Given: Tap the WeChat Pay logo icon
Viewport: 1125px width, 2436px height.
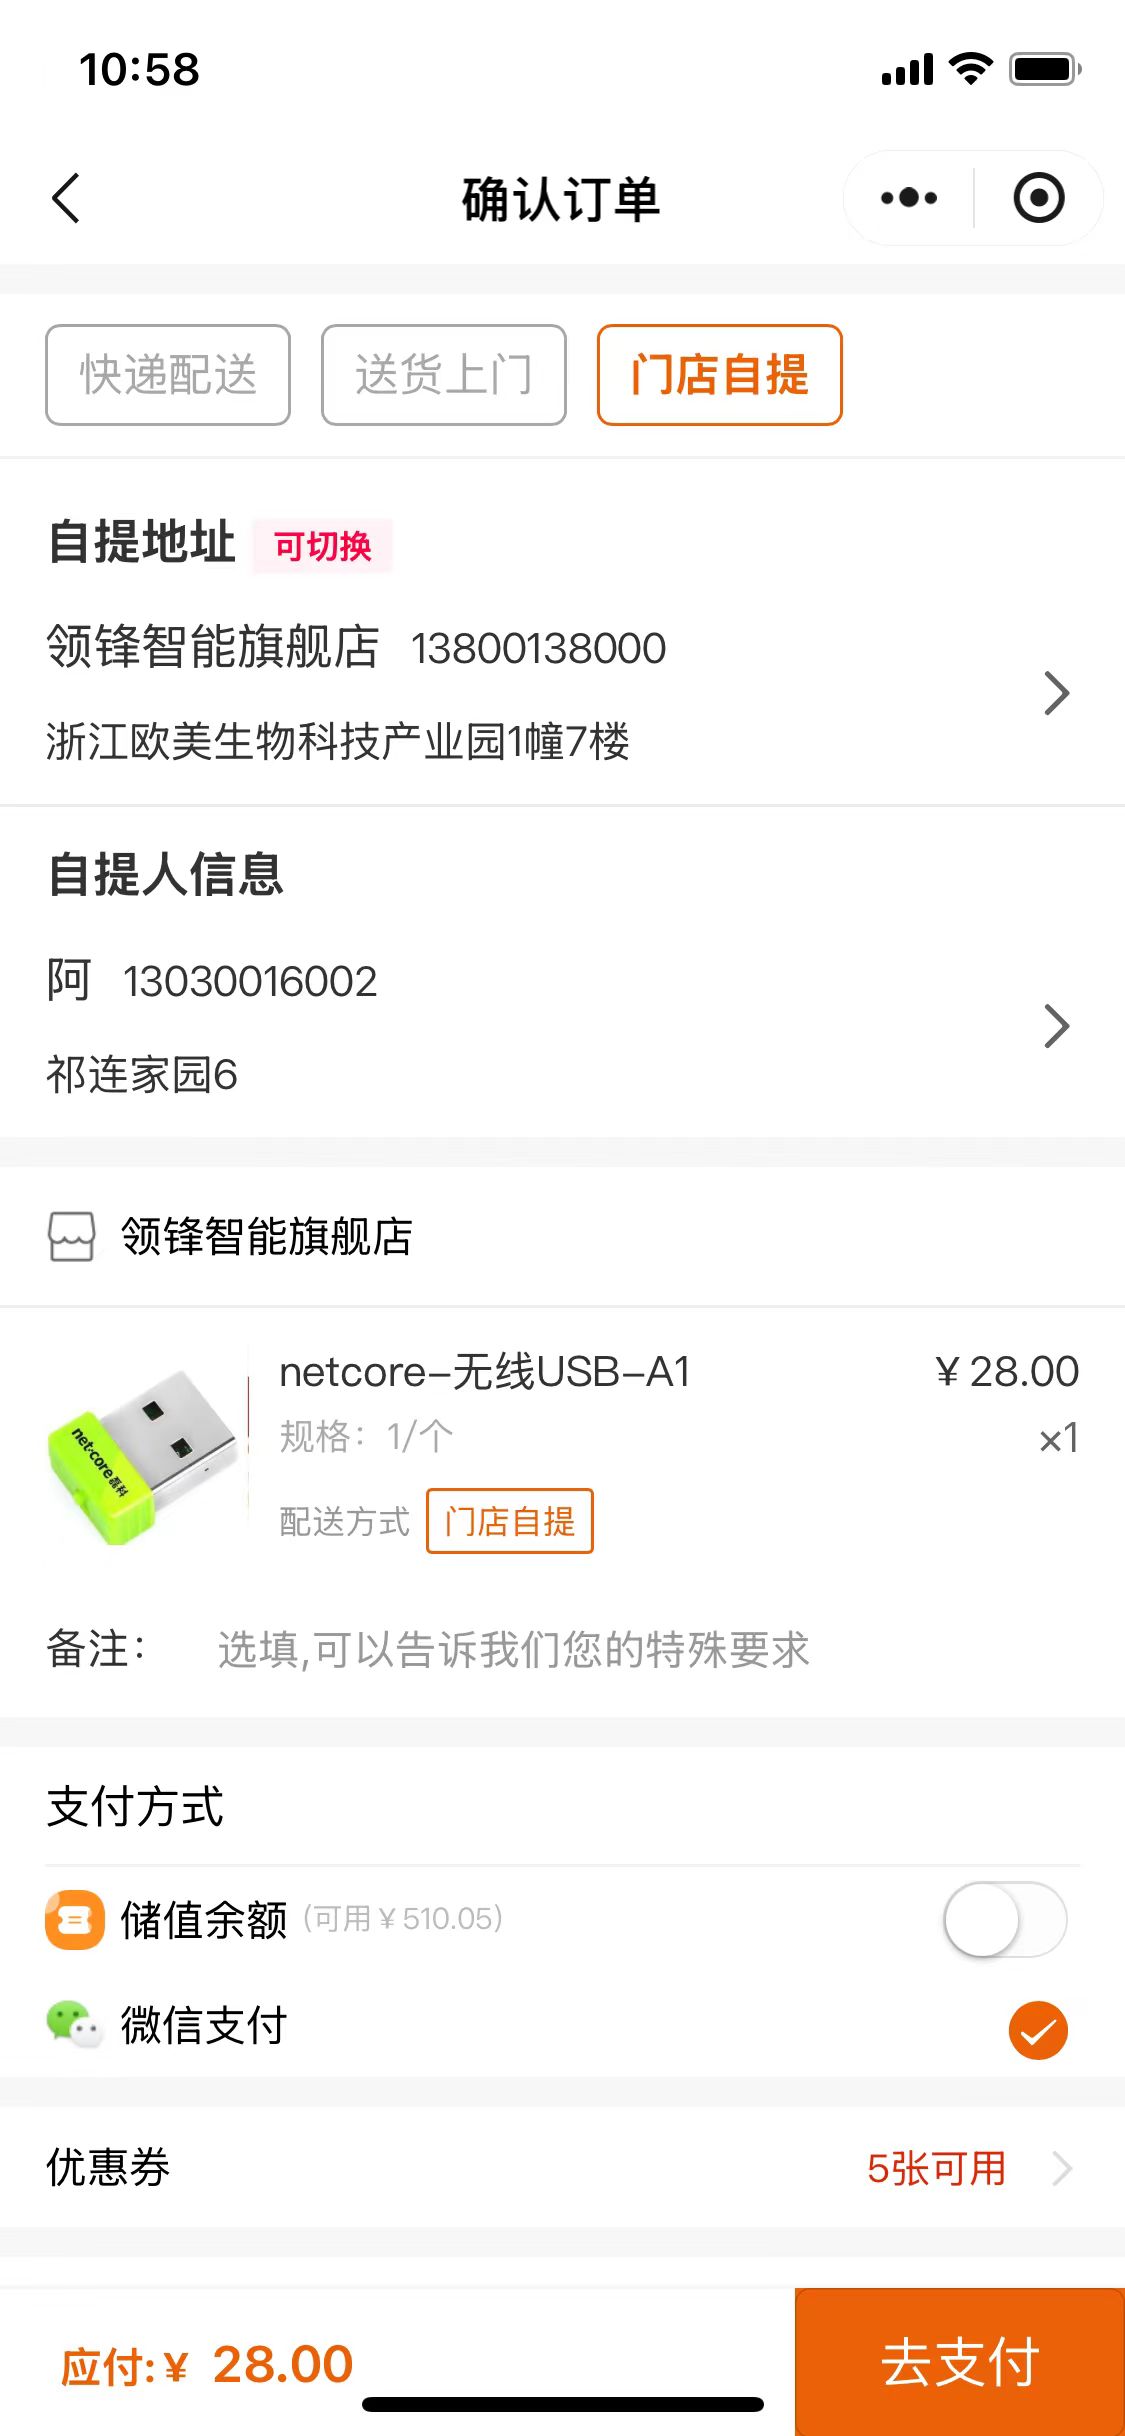Looking at the screenshot, I should (73, 2026).
